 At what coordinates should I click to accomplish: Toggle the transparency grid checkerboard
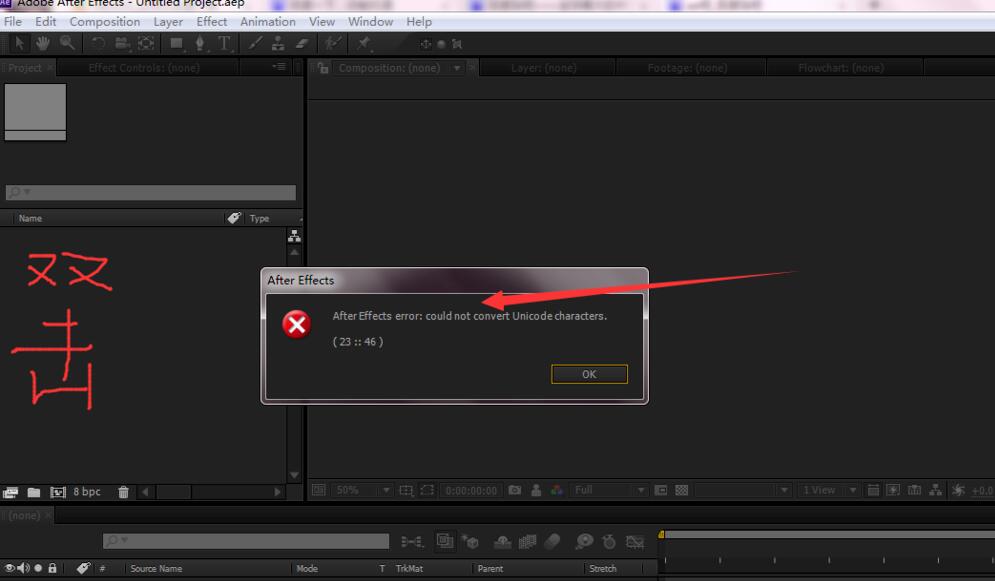pyautogui.click(x=682, y=490)
